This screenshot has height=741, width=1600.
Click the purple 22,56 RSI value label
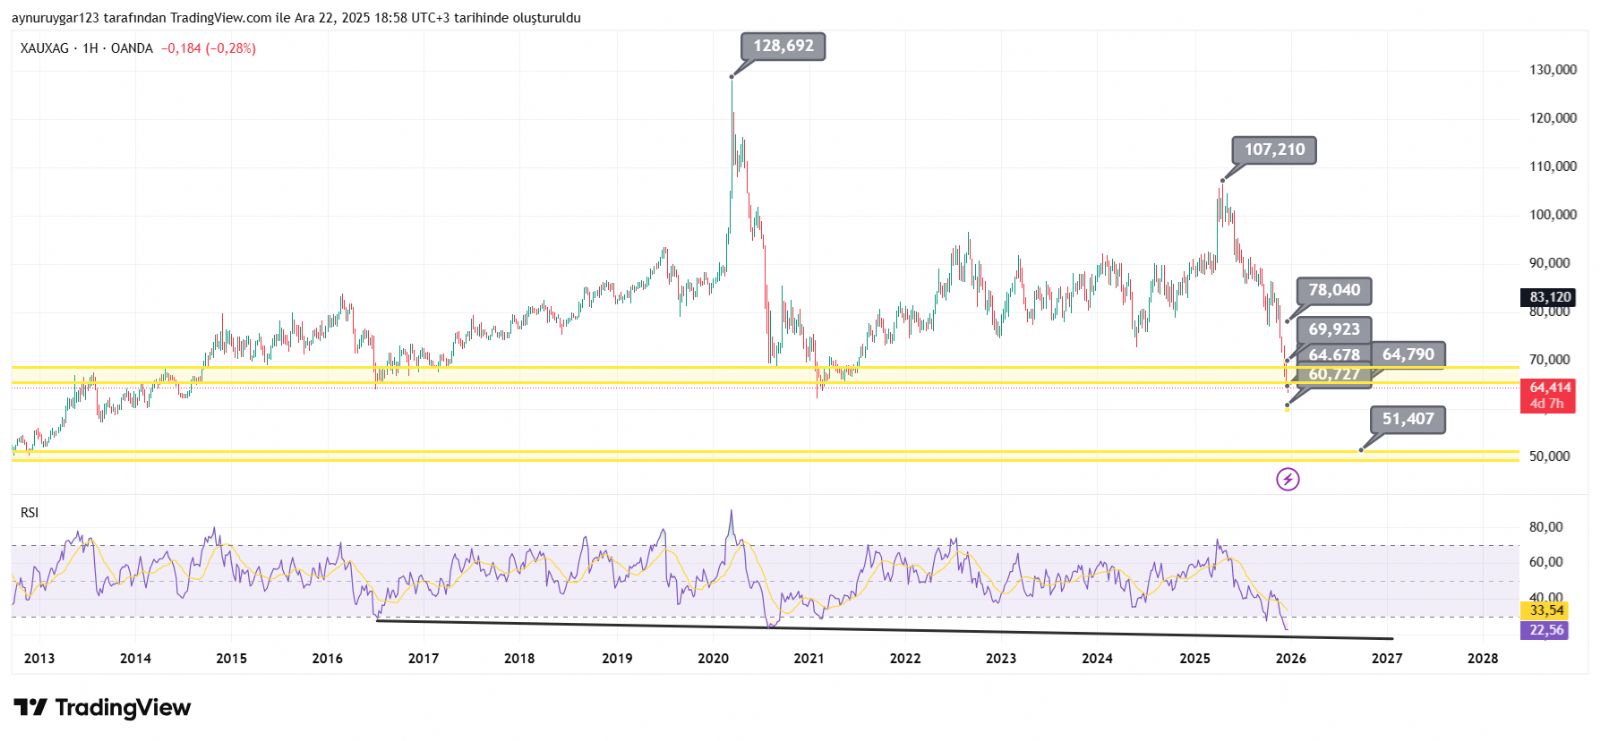[1546, 630]
